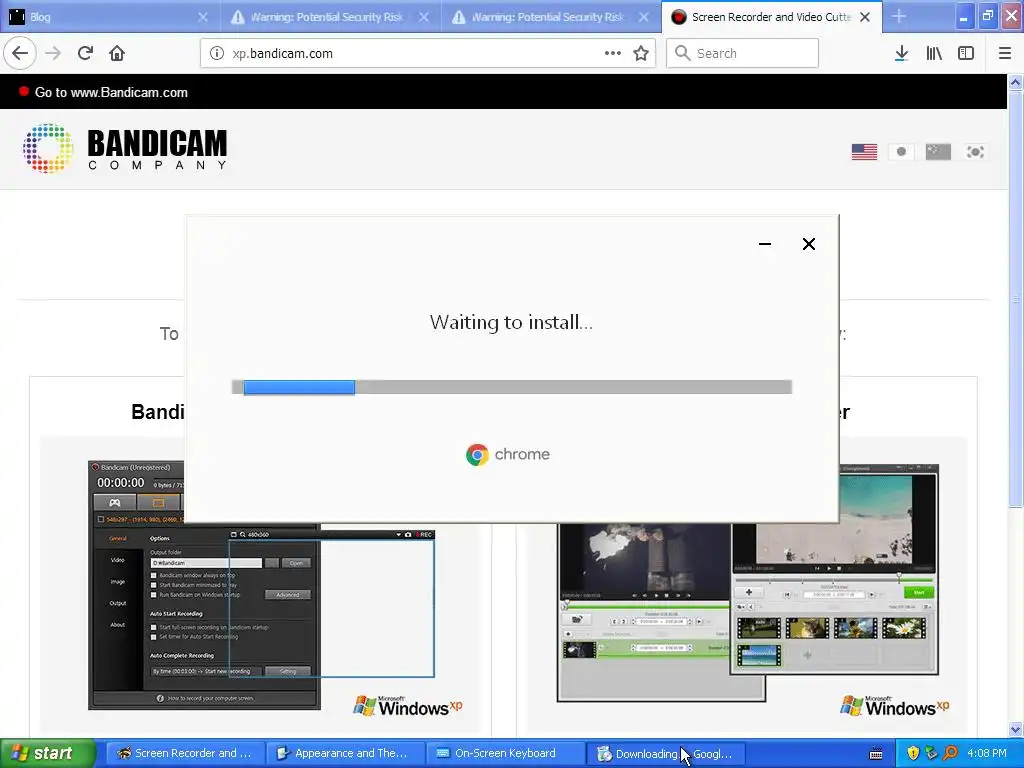Click the Search box in toolbar
Screen dimensions: 1024x768
pyautogui.click(x=743, y=54)
